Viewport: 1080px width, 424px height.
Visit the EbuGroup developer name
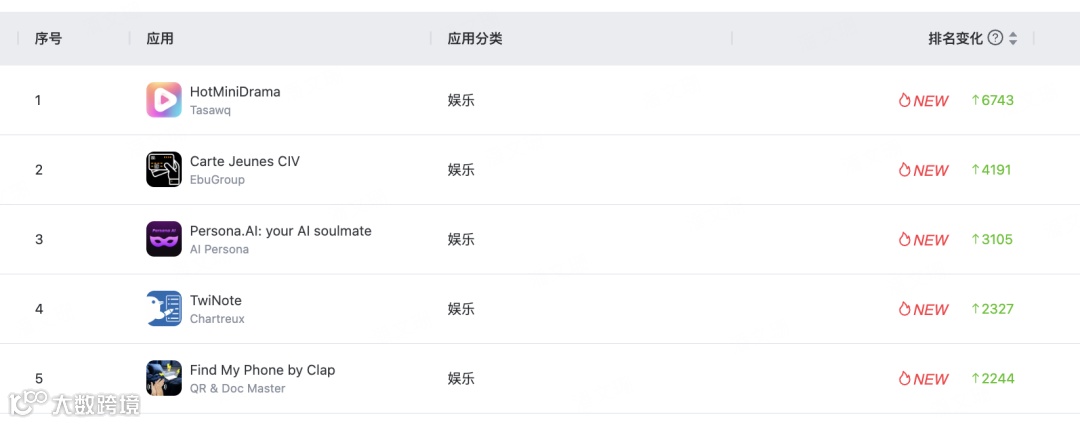pyautogui.click(x=217, y=180)
